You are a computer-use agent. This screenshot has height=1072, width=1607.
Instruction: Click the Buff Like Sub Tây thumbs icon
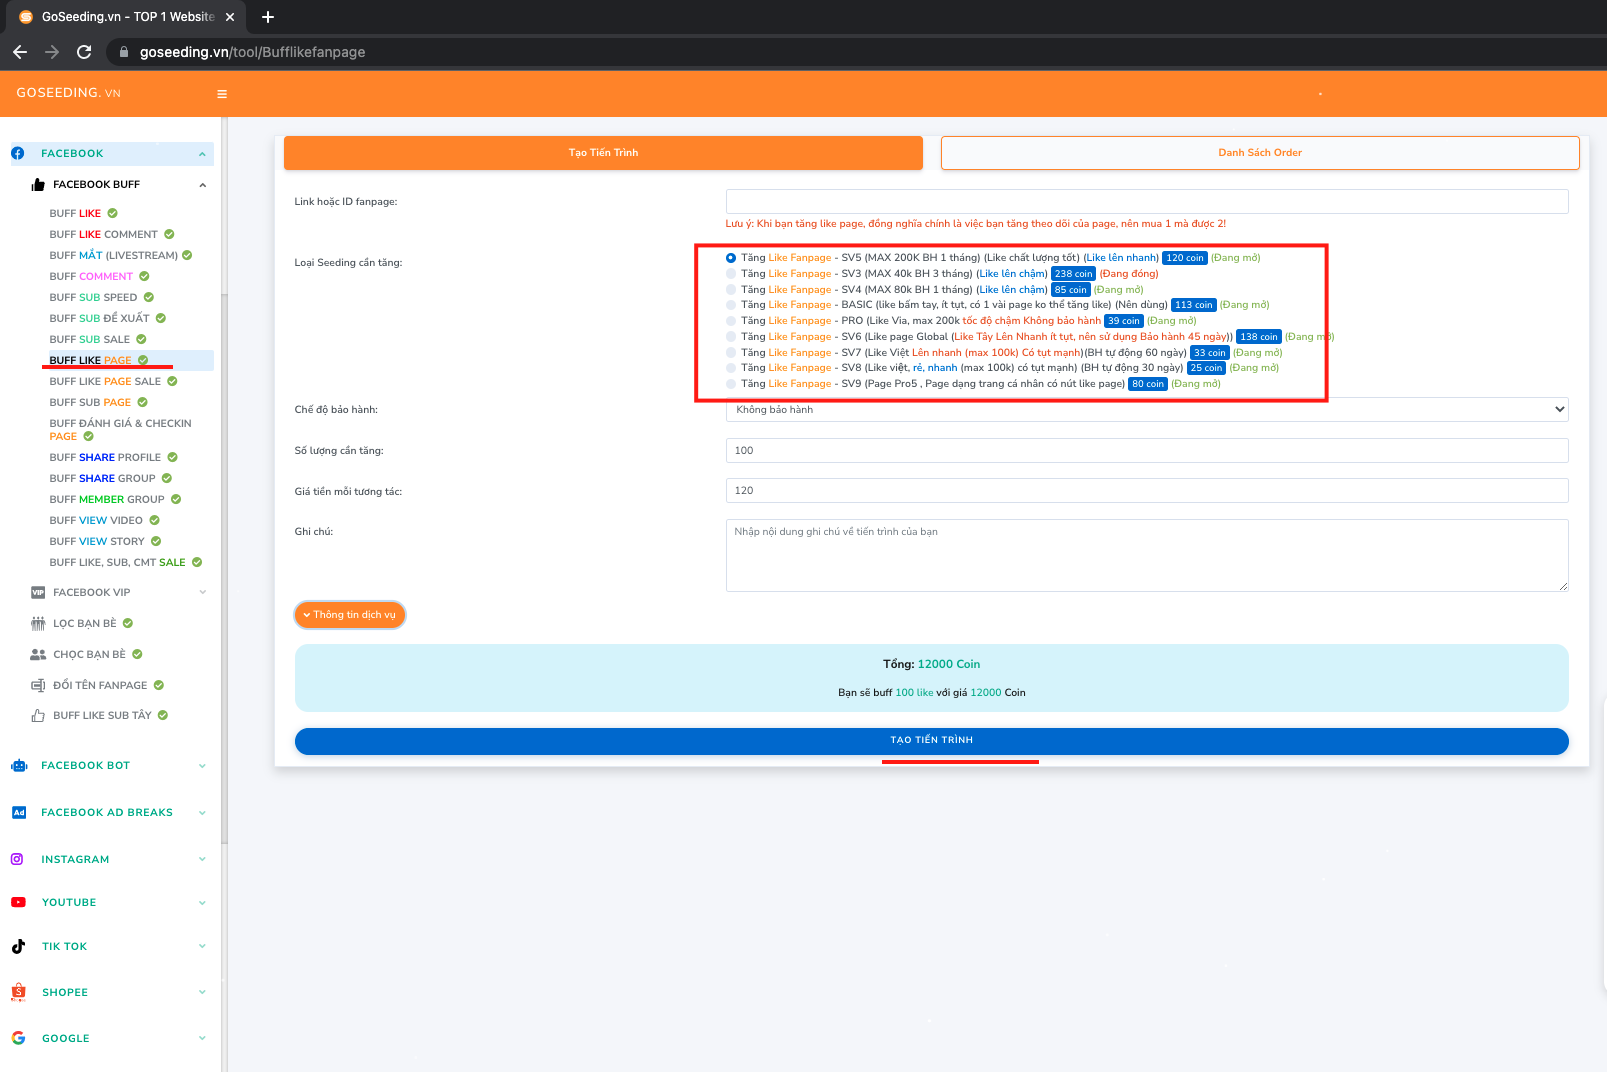(38, 715)
